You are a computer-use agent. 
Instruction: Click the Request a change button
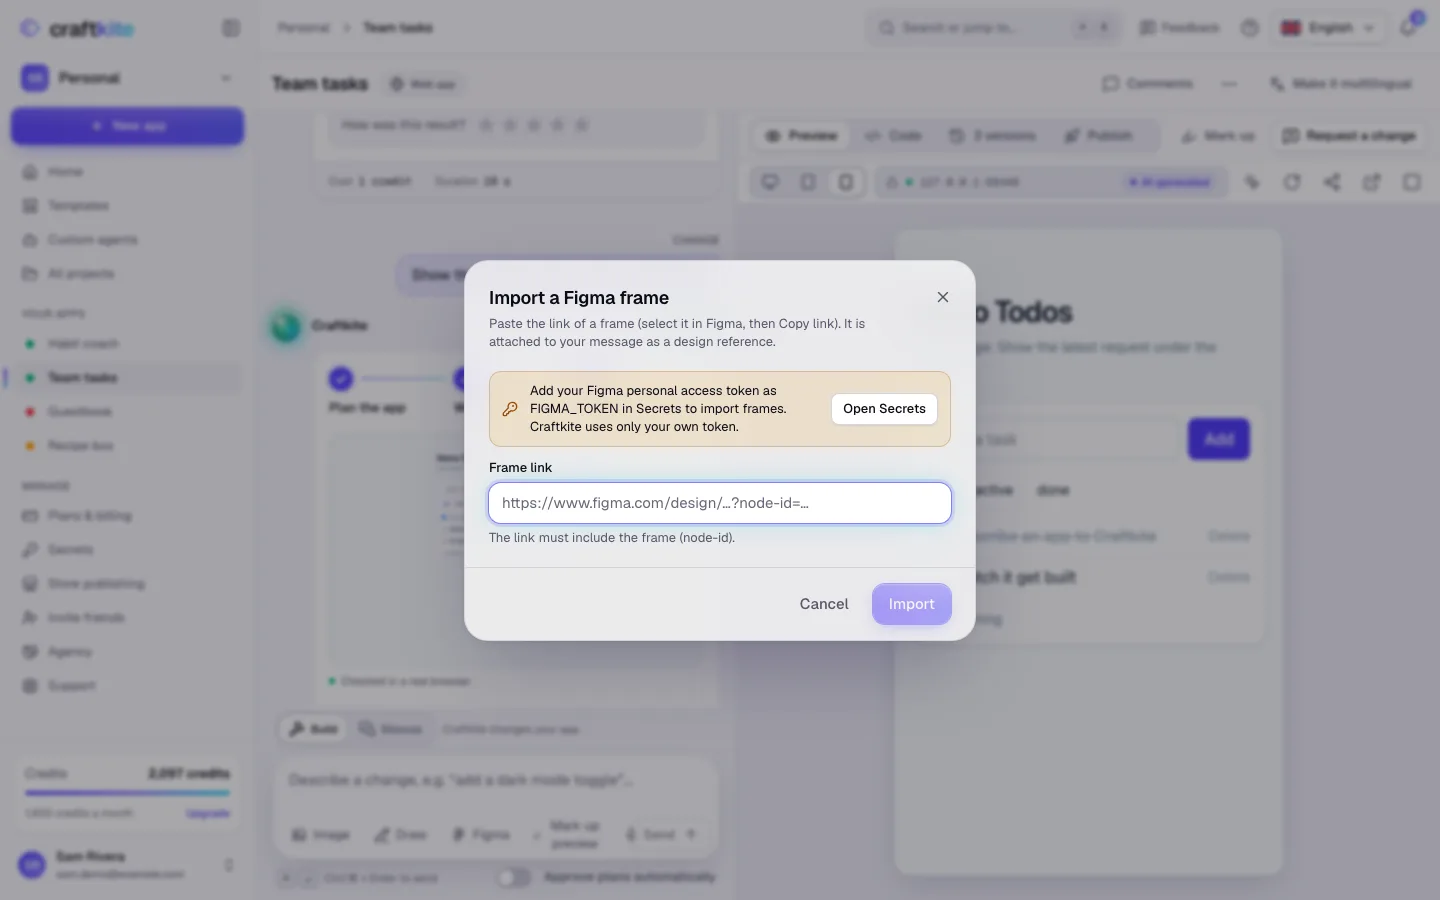(1349, 136)
